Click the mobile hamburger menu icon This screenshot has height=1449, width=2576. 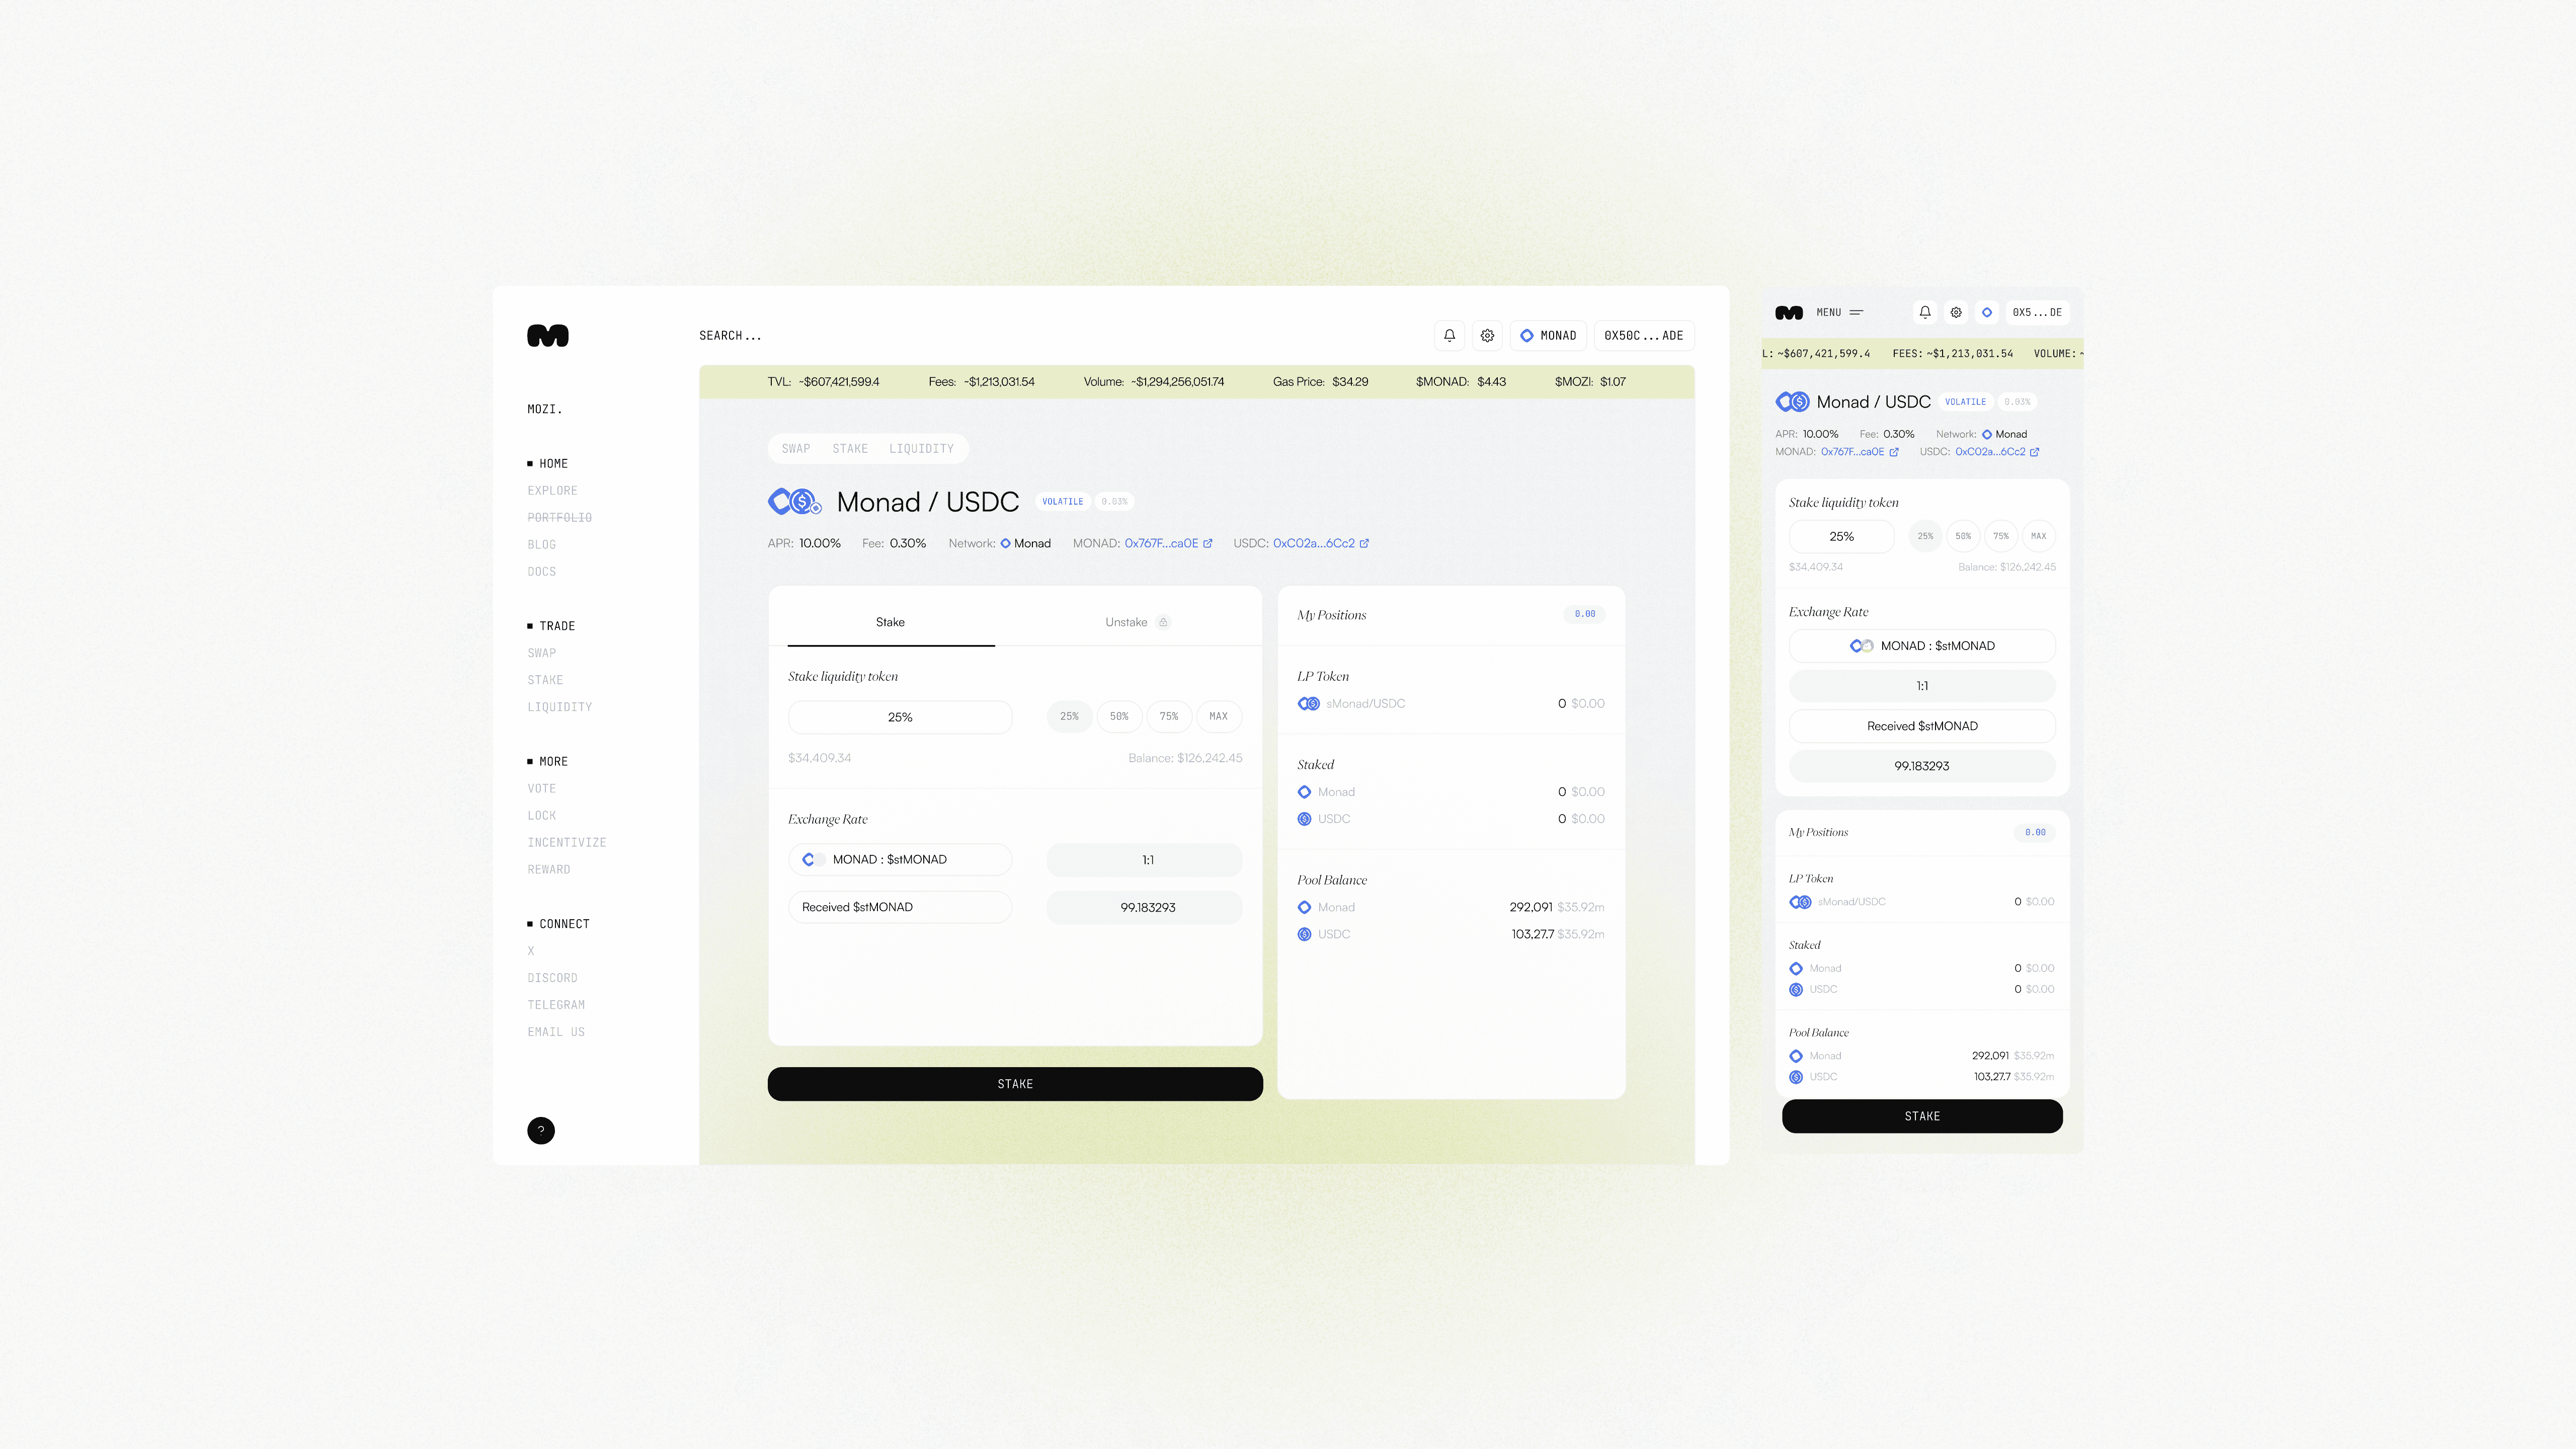click(x=1856, y=313)
